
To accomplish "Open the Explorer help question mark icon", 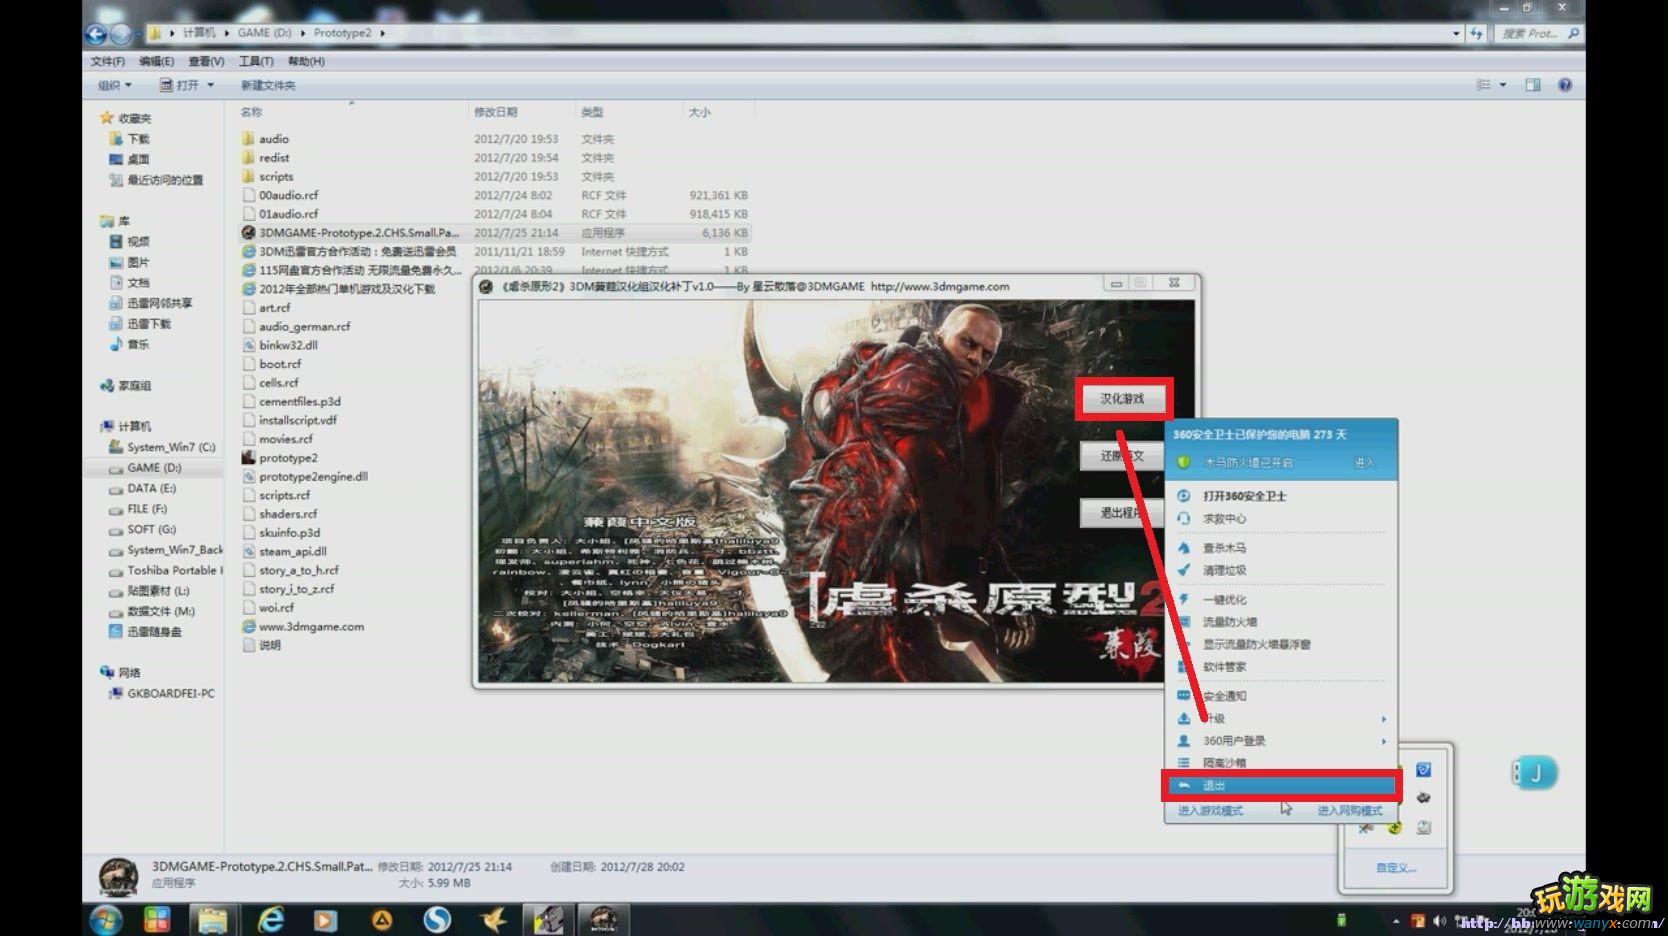I will tap(1565, 85).
